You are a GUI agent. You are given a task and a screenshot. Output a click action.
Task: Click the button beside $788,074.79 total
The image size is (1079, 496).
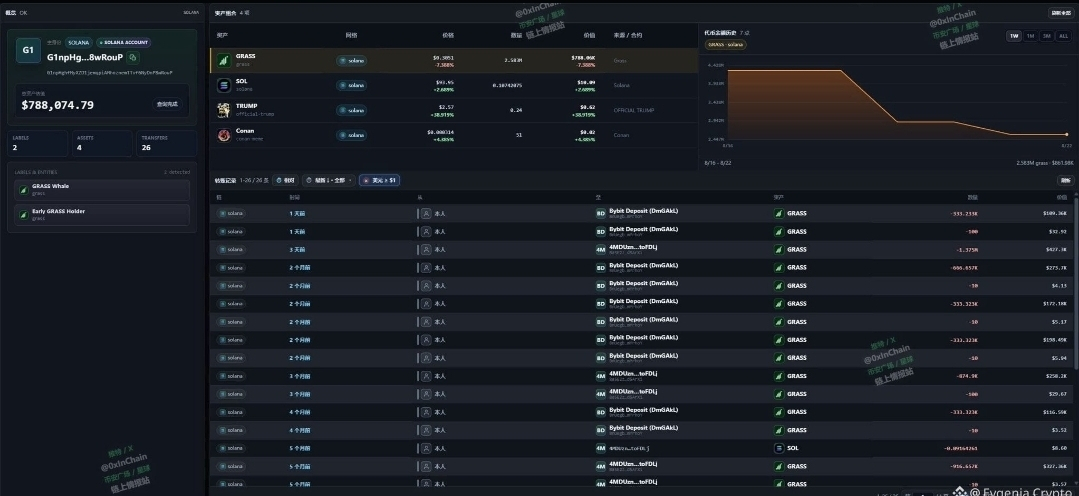pyautogui.click(x=167, y=105)
